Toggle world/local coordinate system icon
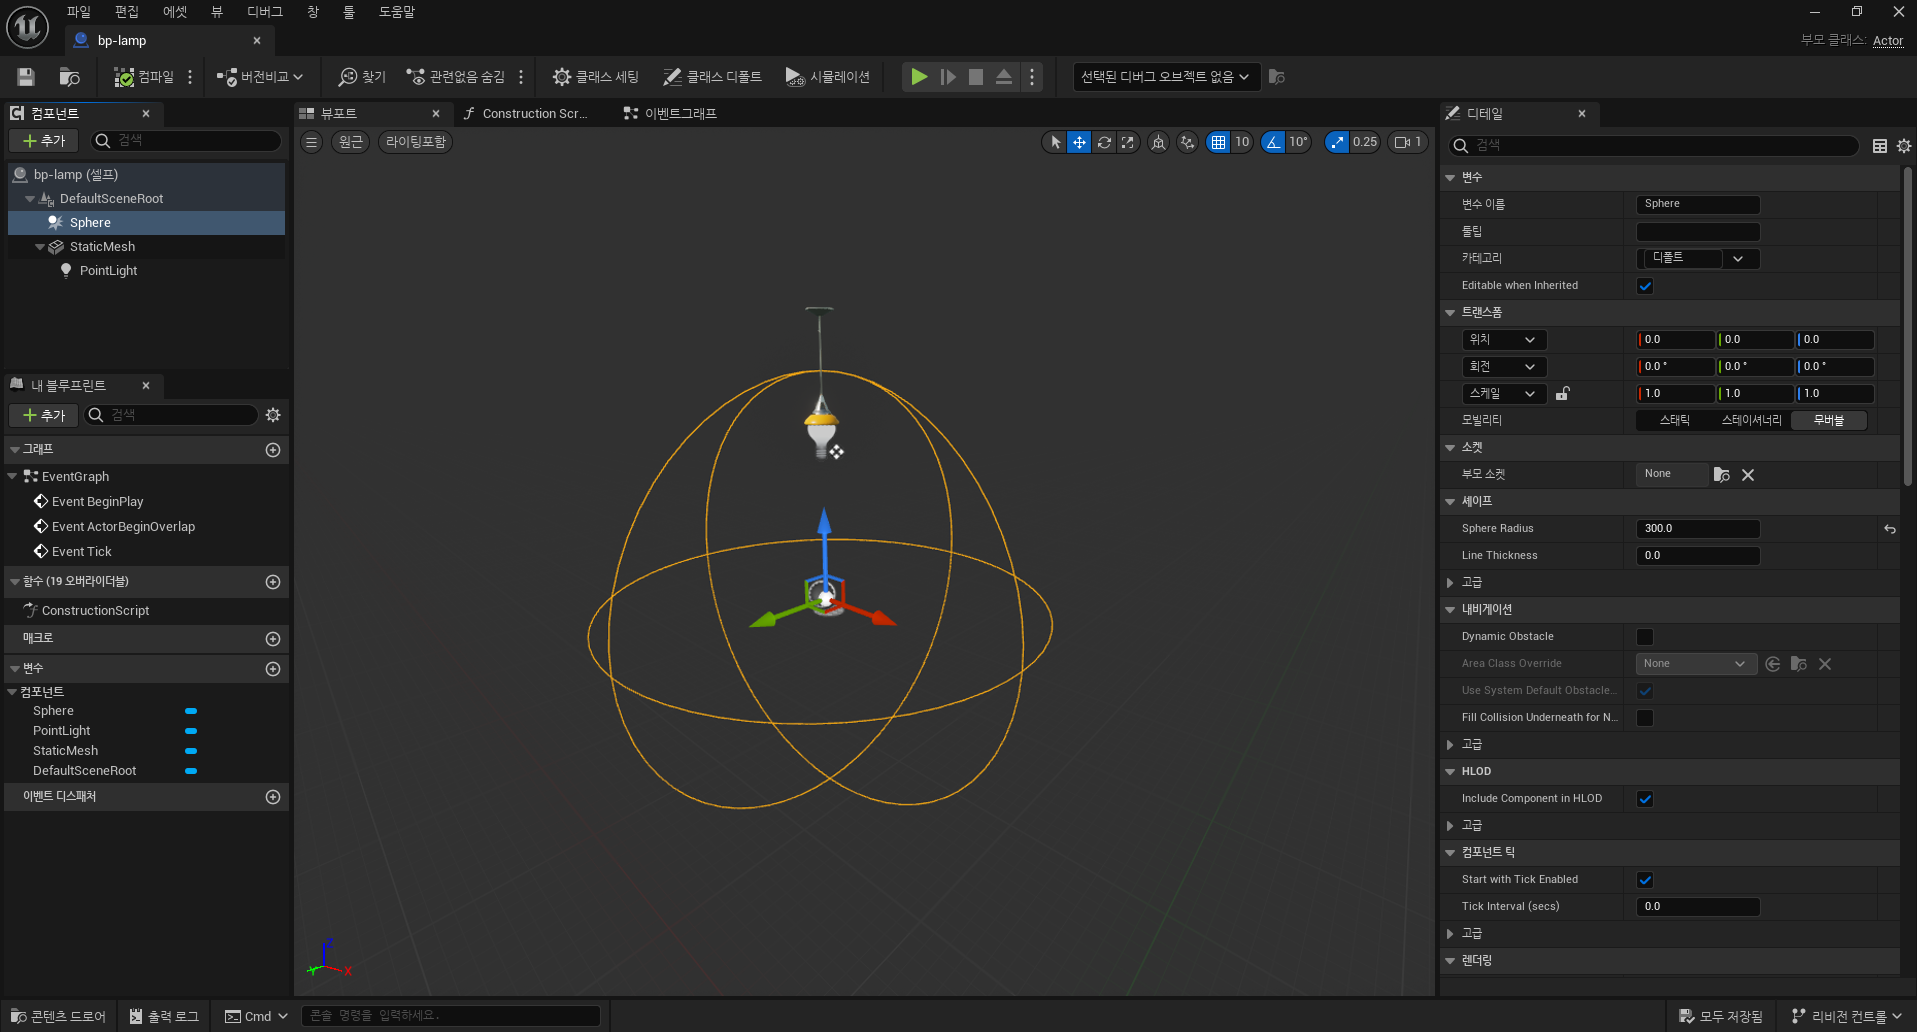The height and width of the screenshot is (1032, 1917). [x=1158, y=142]
